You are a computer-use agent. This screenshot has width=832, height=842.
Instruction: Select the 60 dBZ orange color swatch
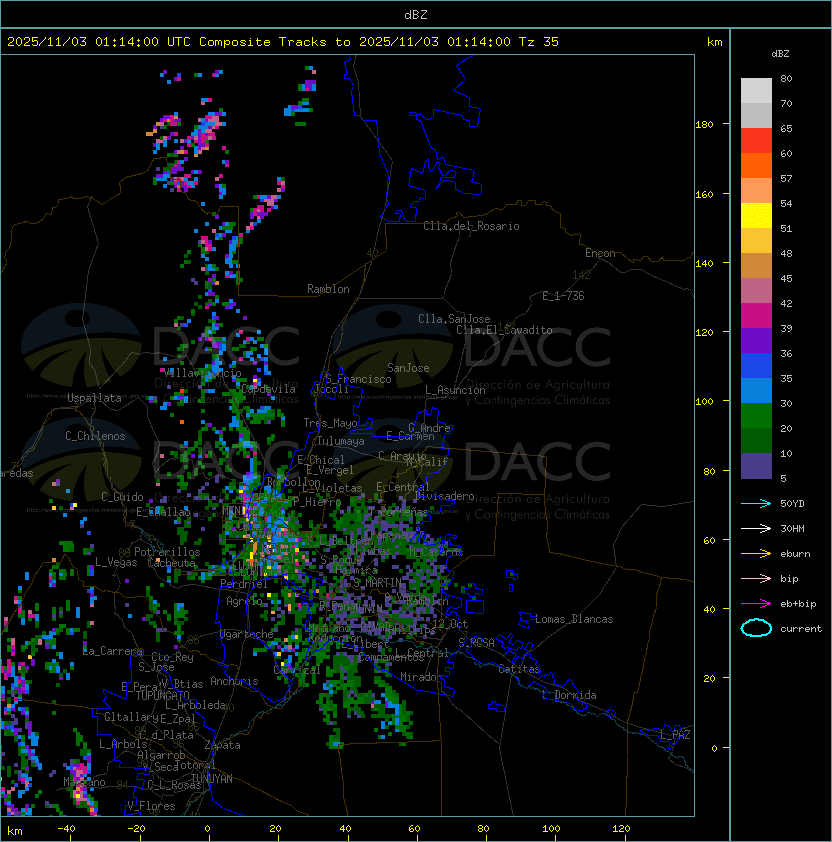[x=756, y=165]
